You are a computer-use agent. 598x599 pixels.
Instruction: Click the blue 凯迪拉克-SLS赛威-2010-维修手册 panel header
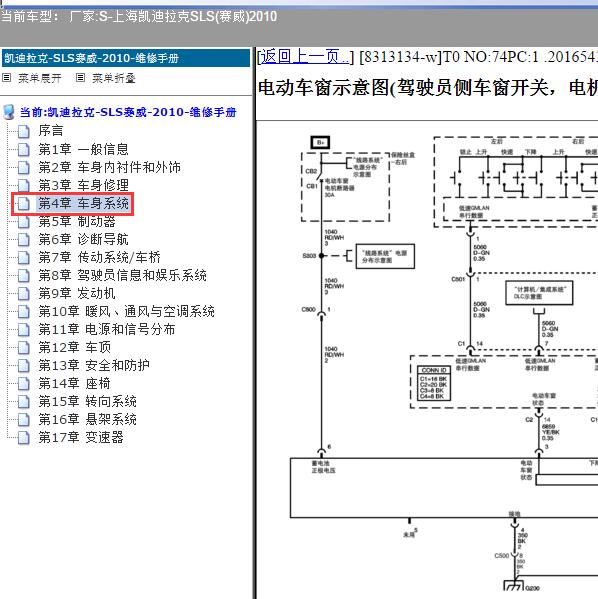(x=126, y=58)
